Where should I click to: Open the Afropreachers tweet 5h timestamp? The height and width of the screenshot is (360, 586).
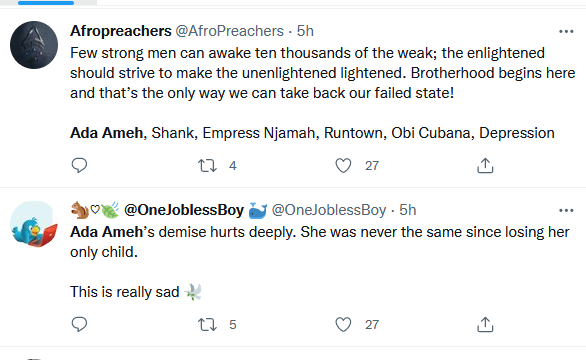pyautogui.click(x=305, y=31)
